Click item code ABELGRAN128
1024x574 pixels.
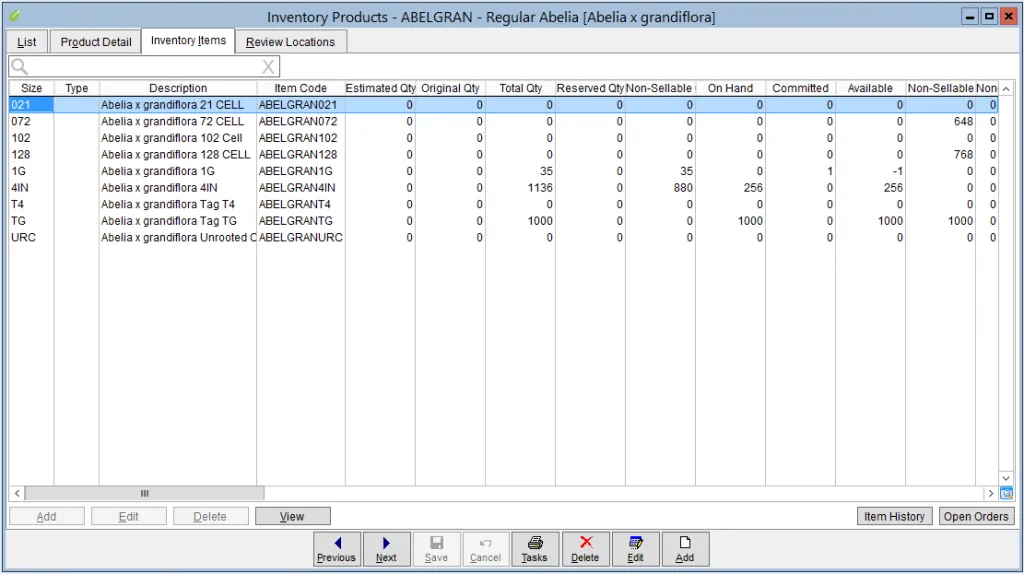(298, 155)
